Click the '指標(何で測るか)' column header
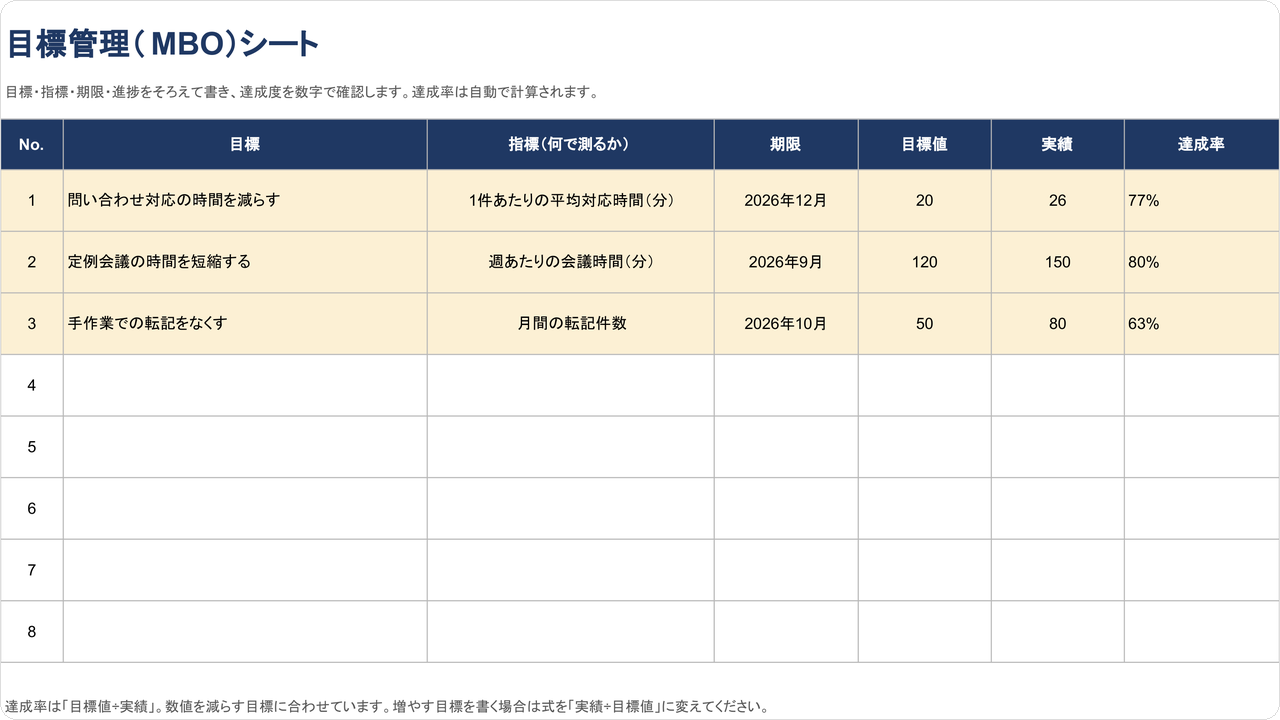The width and height of the screenshot is (1280, 720). pyautogui.click(x=571, y=144)
